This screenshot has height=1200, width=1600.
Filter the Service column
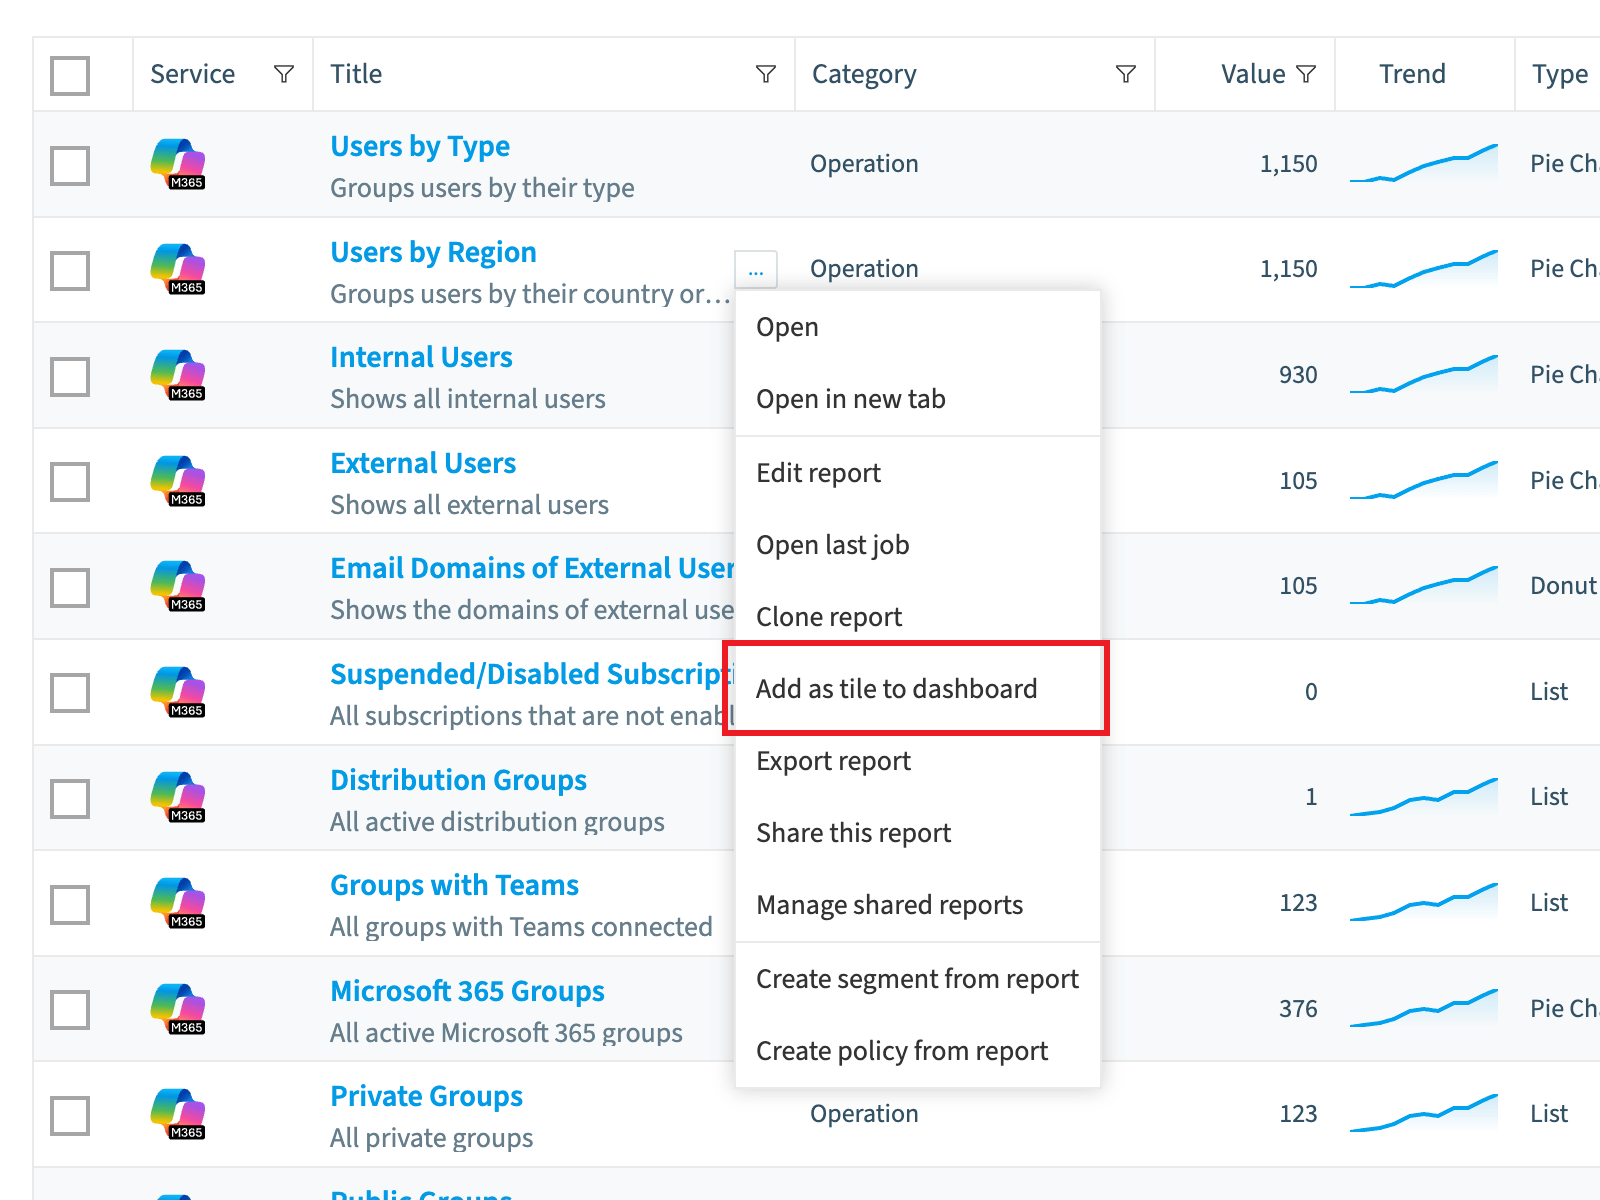pos(284,74)
